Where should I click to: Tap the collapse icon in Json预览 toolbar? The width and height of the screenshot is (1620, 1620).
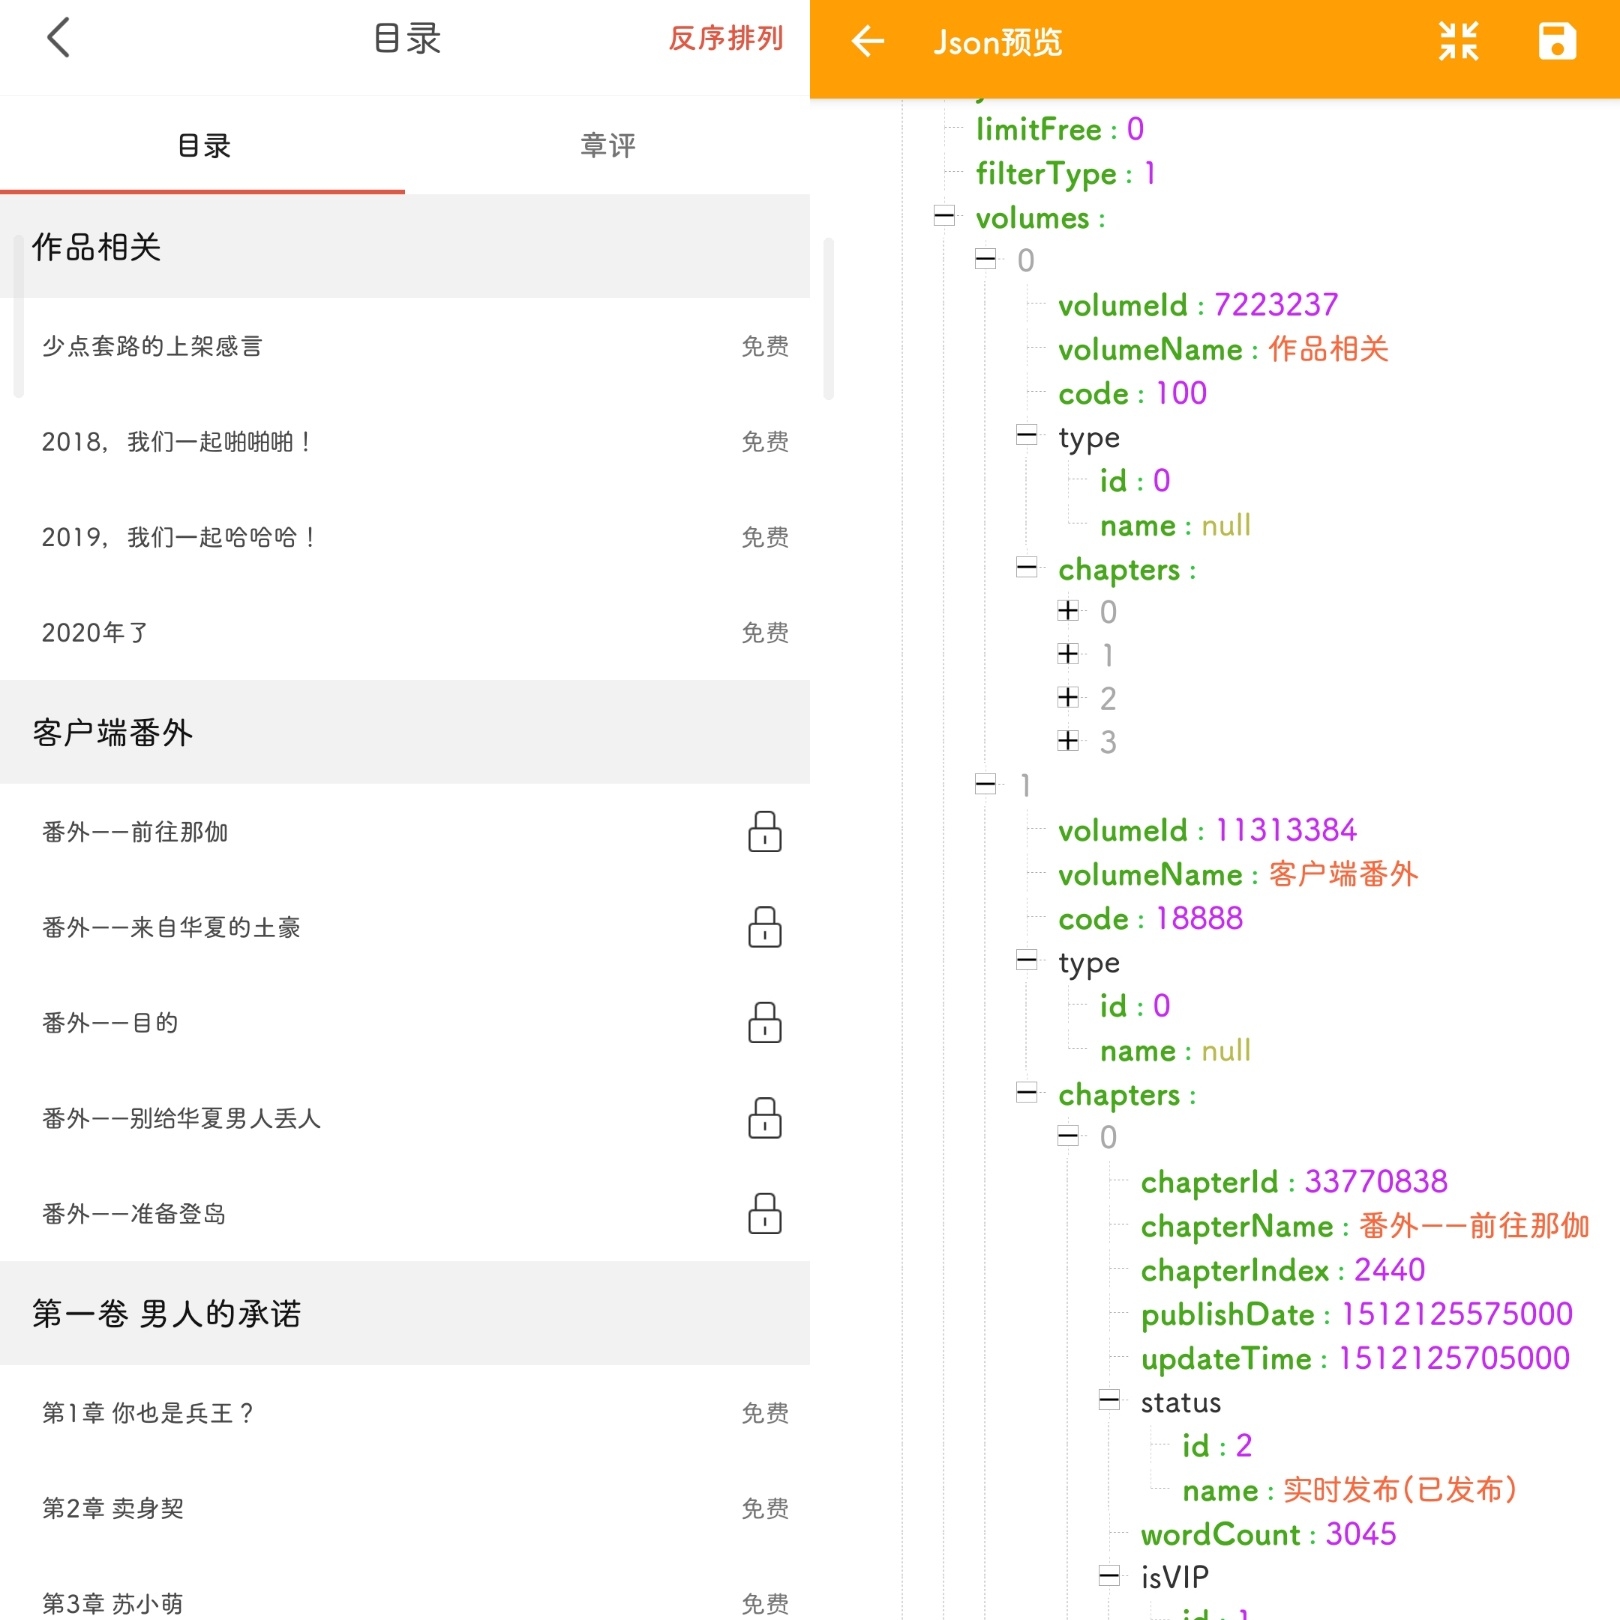click(1459, 42)
